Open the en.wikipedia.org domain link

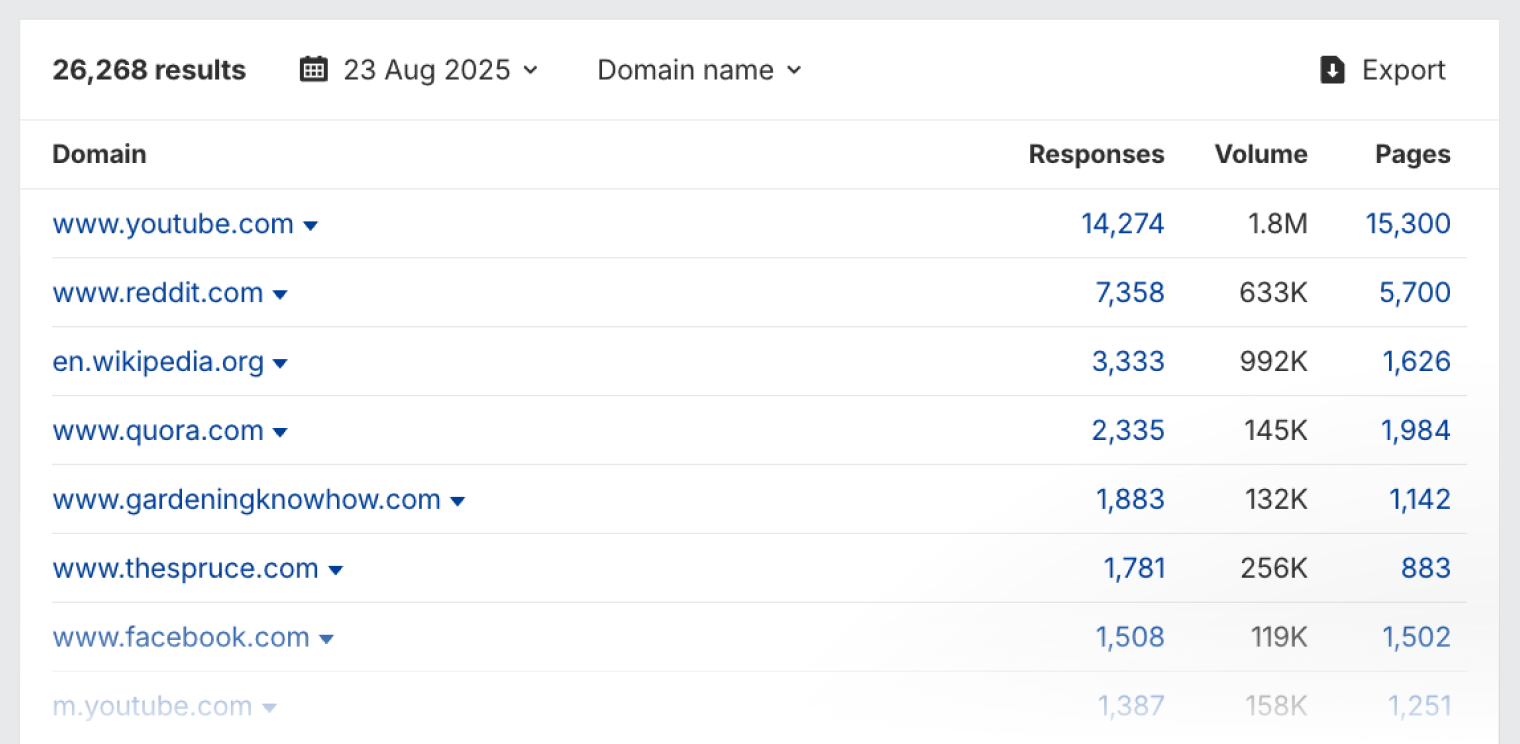click(x=158, y=362)
